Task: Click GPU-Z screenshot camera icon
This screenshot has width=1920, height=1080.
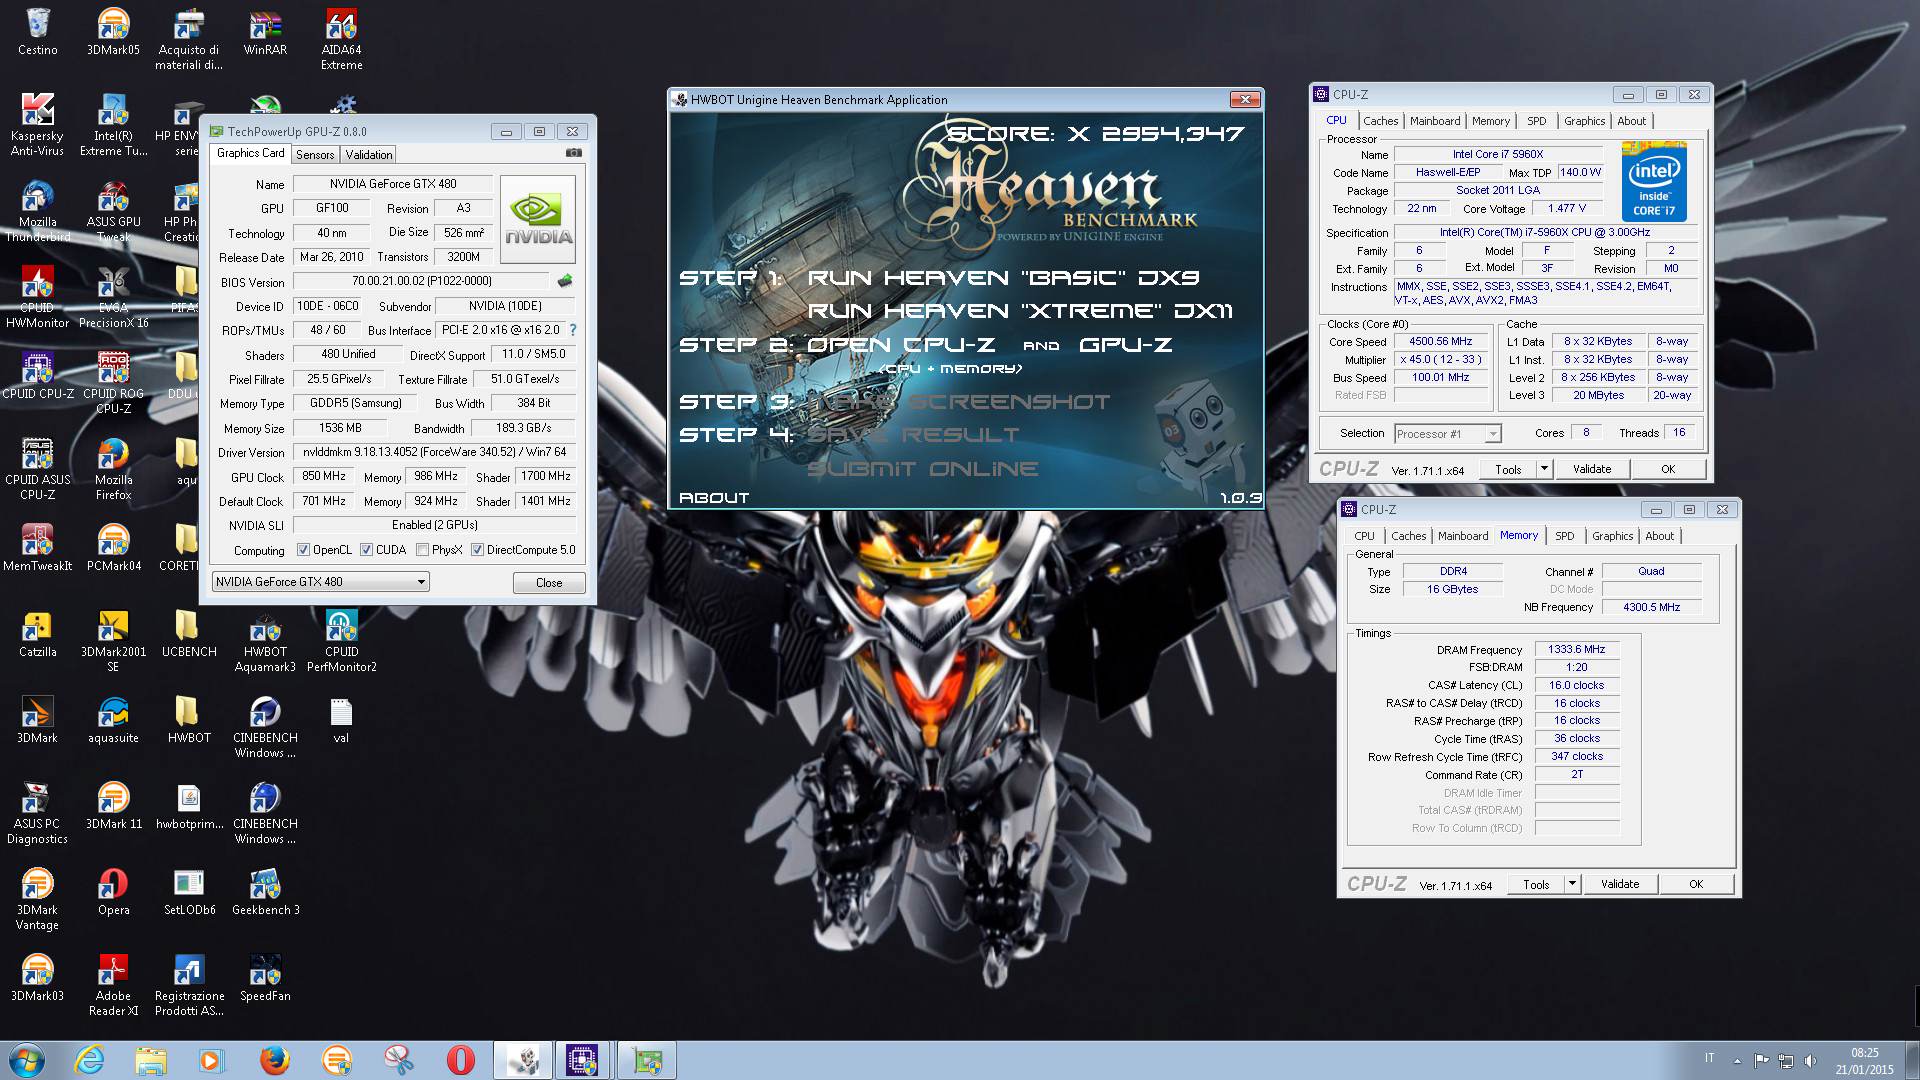Action: [573, 153]
